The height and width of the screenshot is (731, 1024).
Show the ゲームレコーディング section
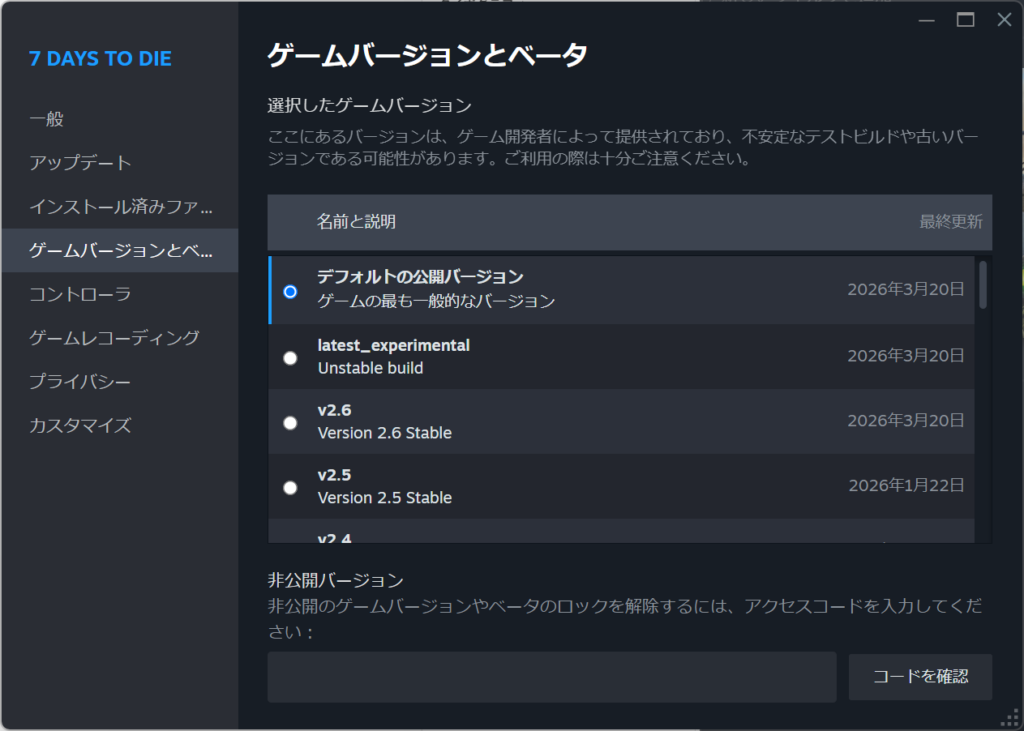(114, 338)
